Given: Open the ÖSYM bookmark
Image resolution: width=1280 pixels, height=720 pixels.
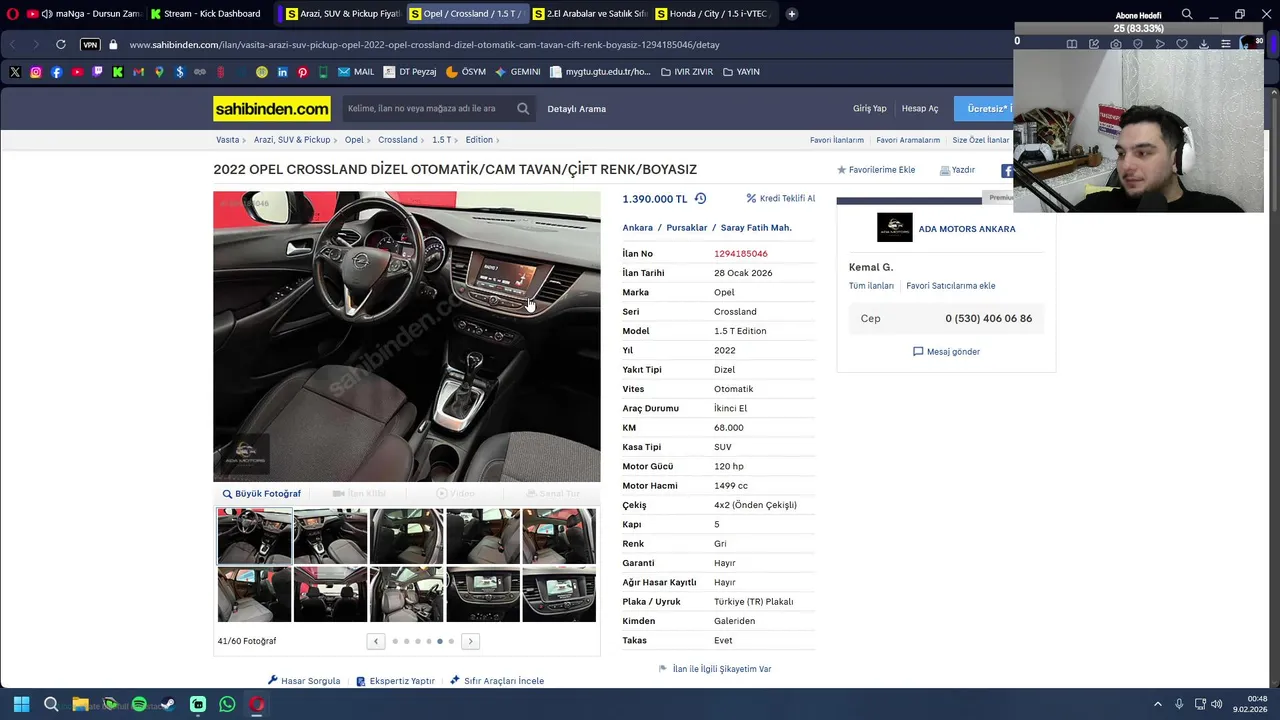Looking at the screenshot, I should (x=466, y=72).
